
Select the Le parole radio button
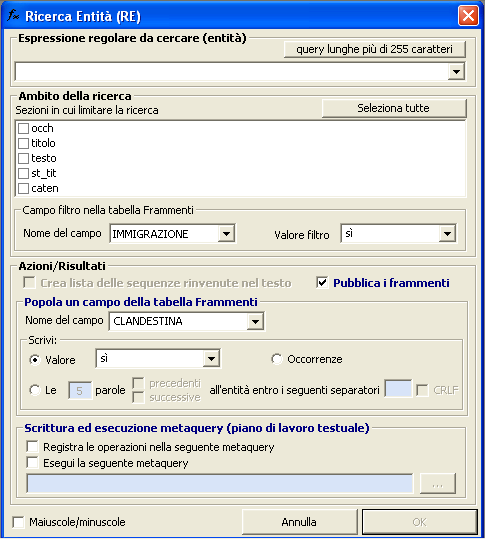(35, 390)
